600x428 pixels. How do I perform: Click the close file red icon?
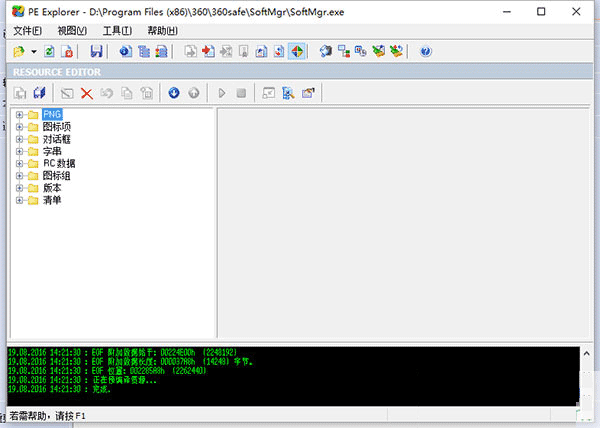(66, 51)
